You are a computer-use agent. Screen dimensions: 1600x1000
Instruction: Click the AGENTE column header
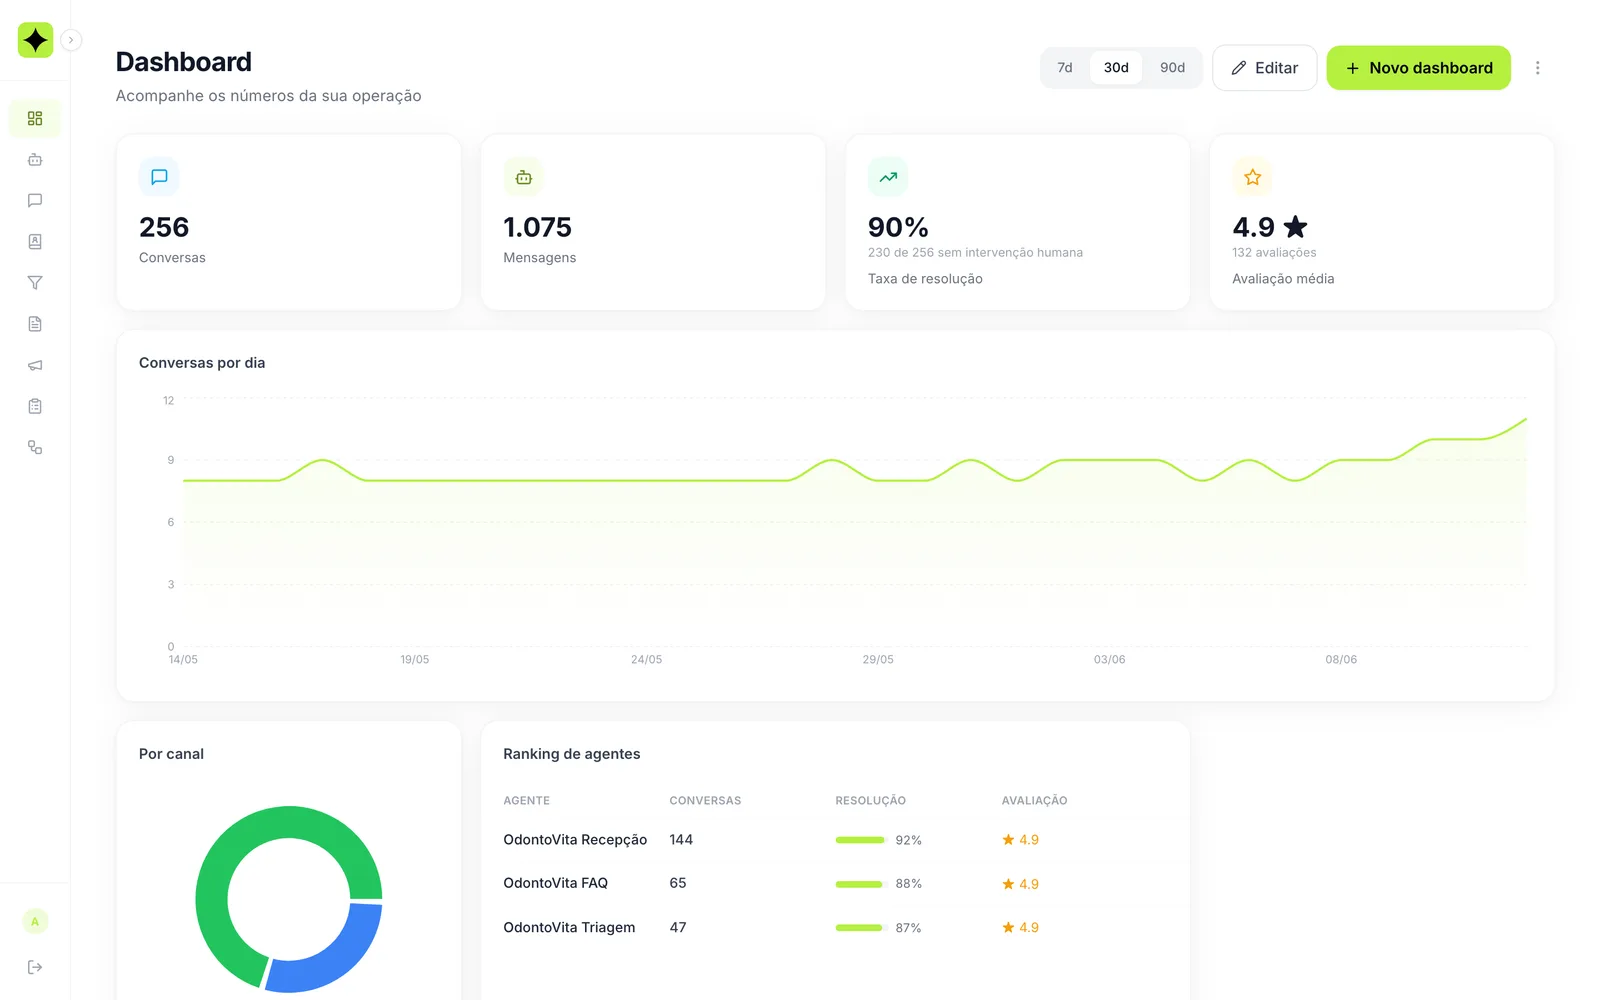526,801
